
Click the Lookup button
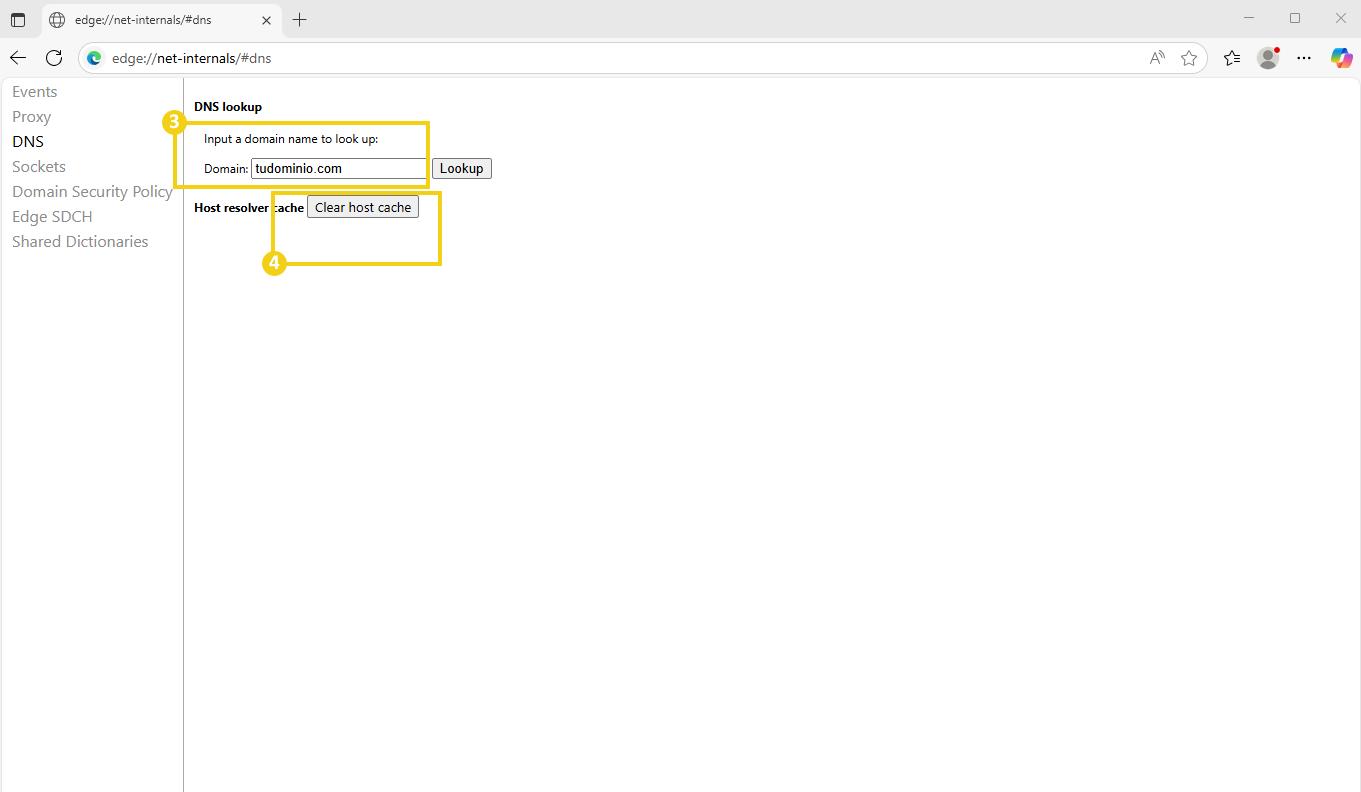point(461,167)
